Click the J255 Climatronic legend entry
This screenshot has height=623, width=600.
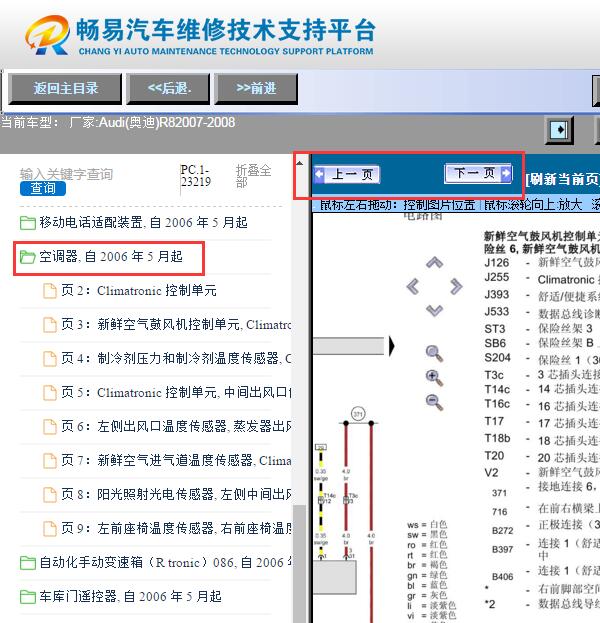542,279
